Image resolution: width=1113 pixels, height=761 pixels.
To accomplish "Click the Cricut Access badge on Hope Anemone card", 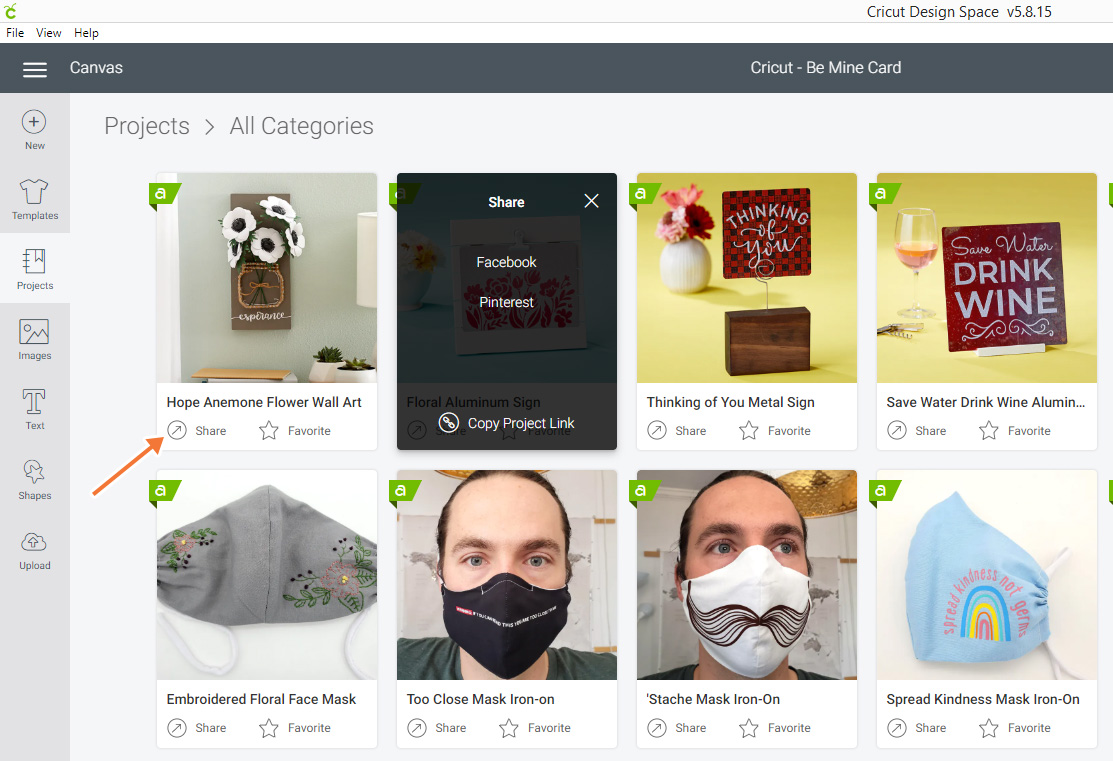I will coord(163,195).
